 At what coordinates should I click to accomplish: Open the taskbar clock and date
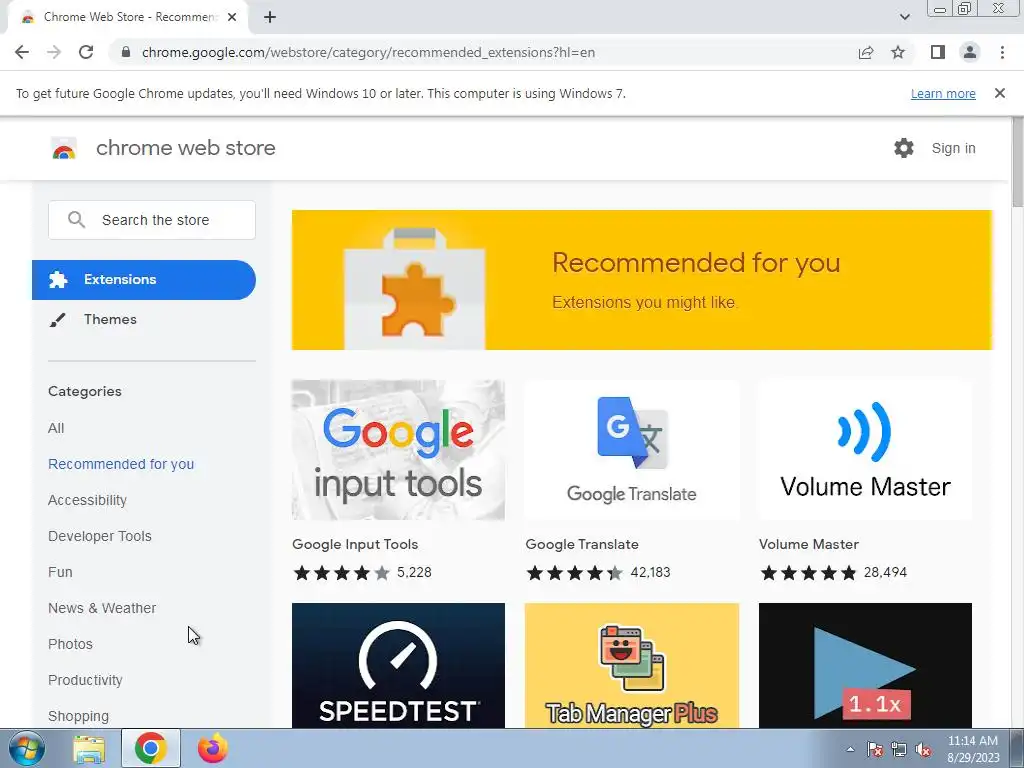(973, 749)
